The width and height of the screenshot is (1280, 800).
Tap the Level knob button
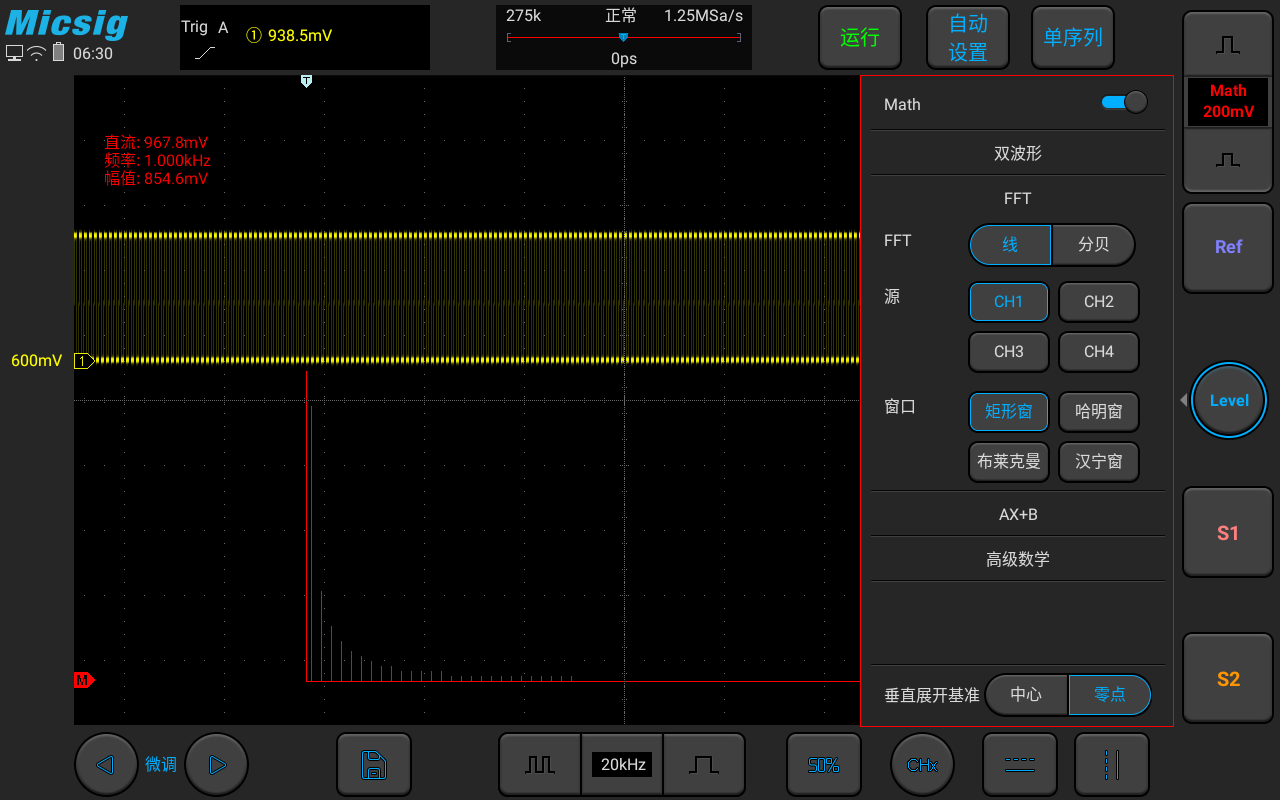coord(1229,400)
